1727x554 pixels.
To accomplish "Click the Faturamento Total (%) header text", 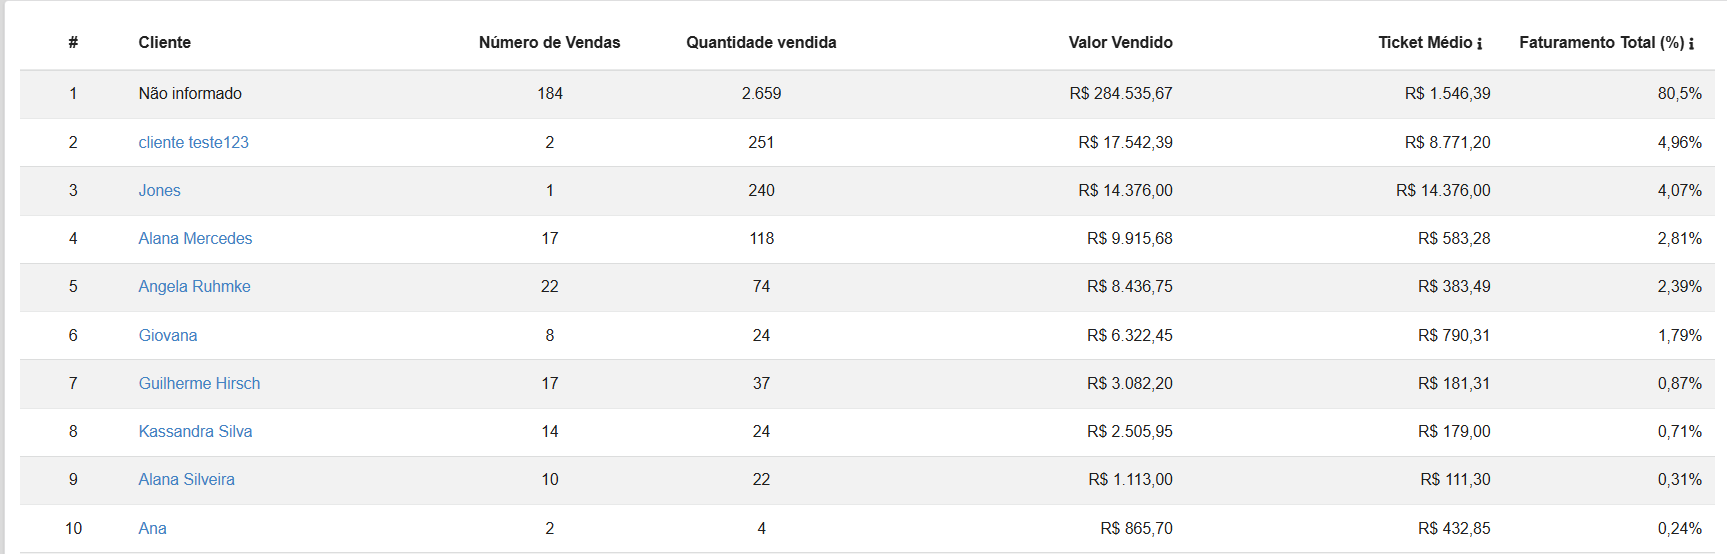I will pyautogui.click(x=1601, y=42).
